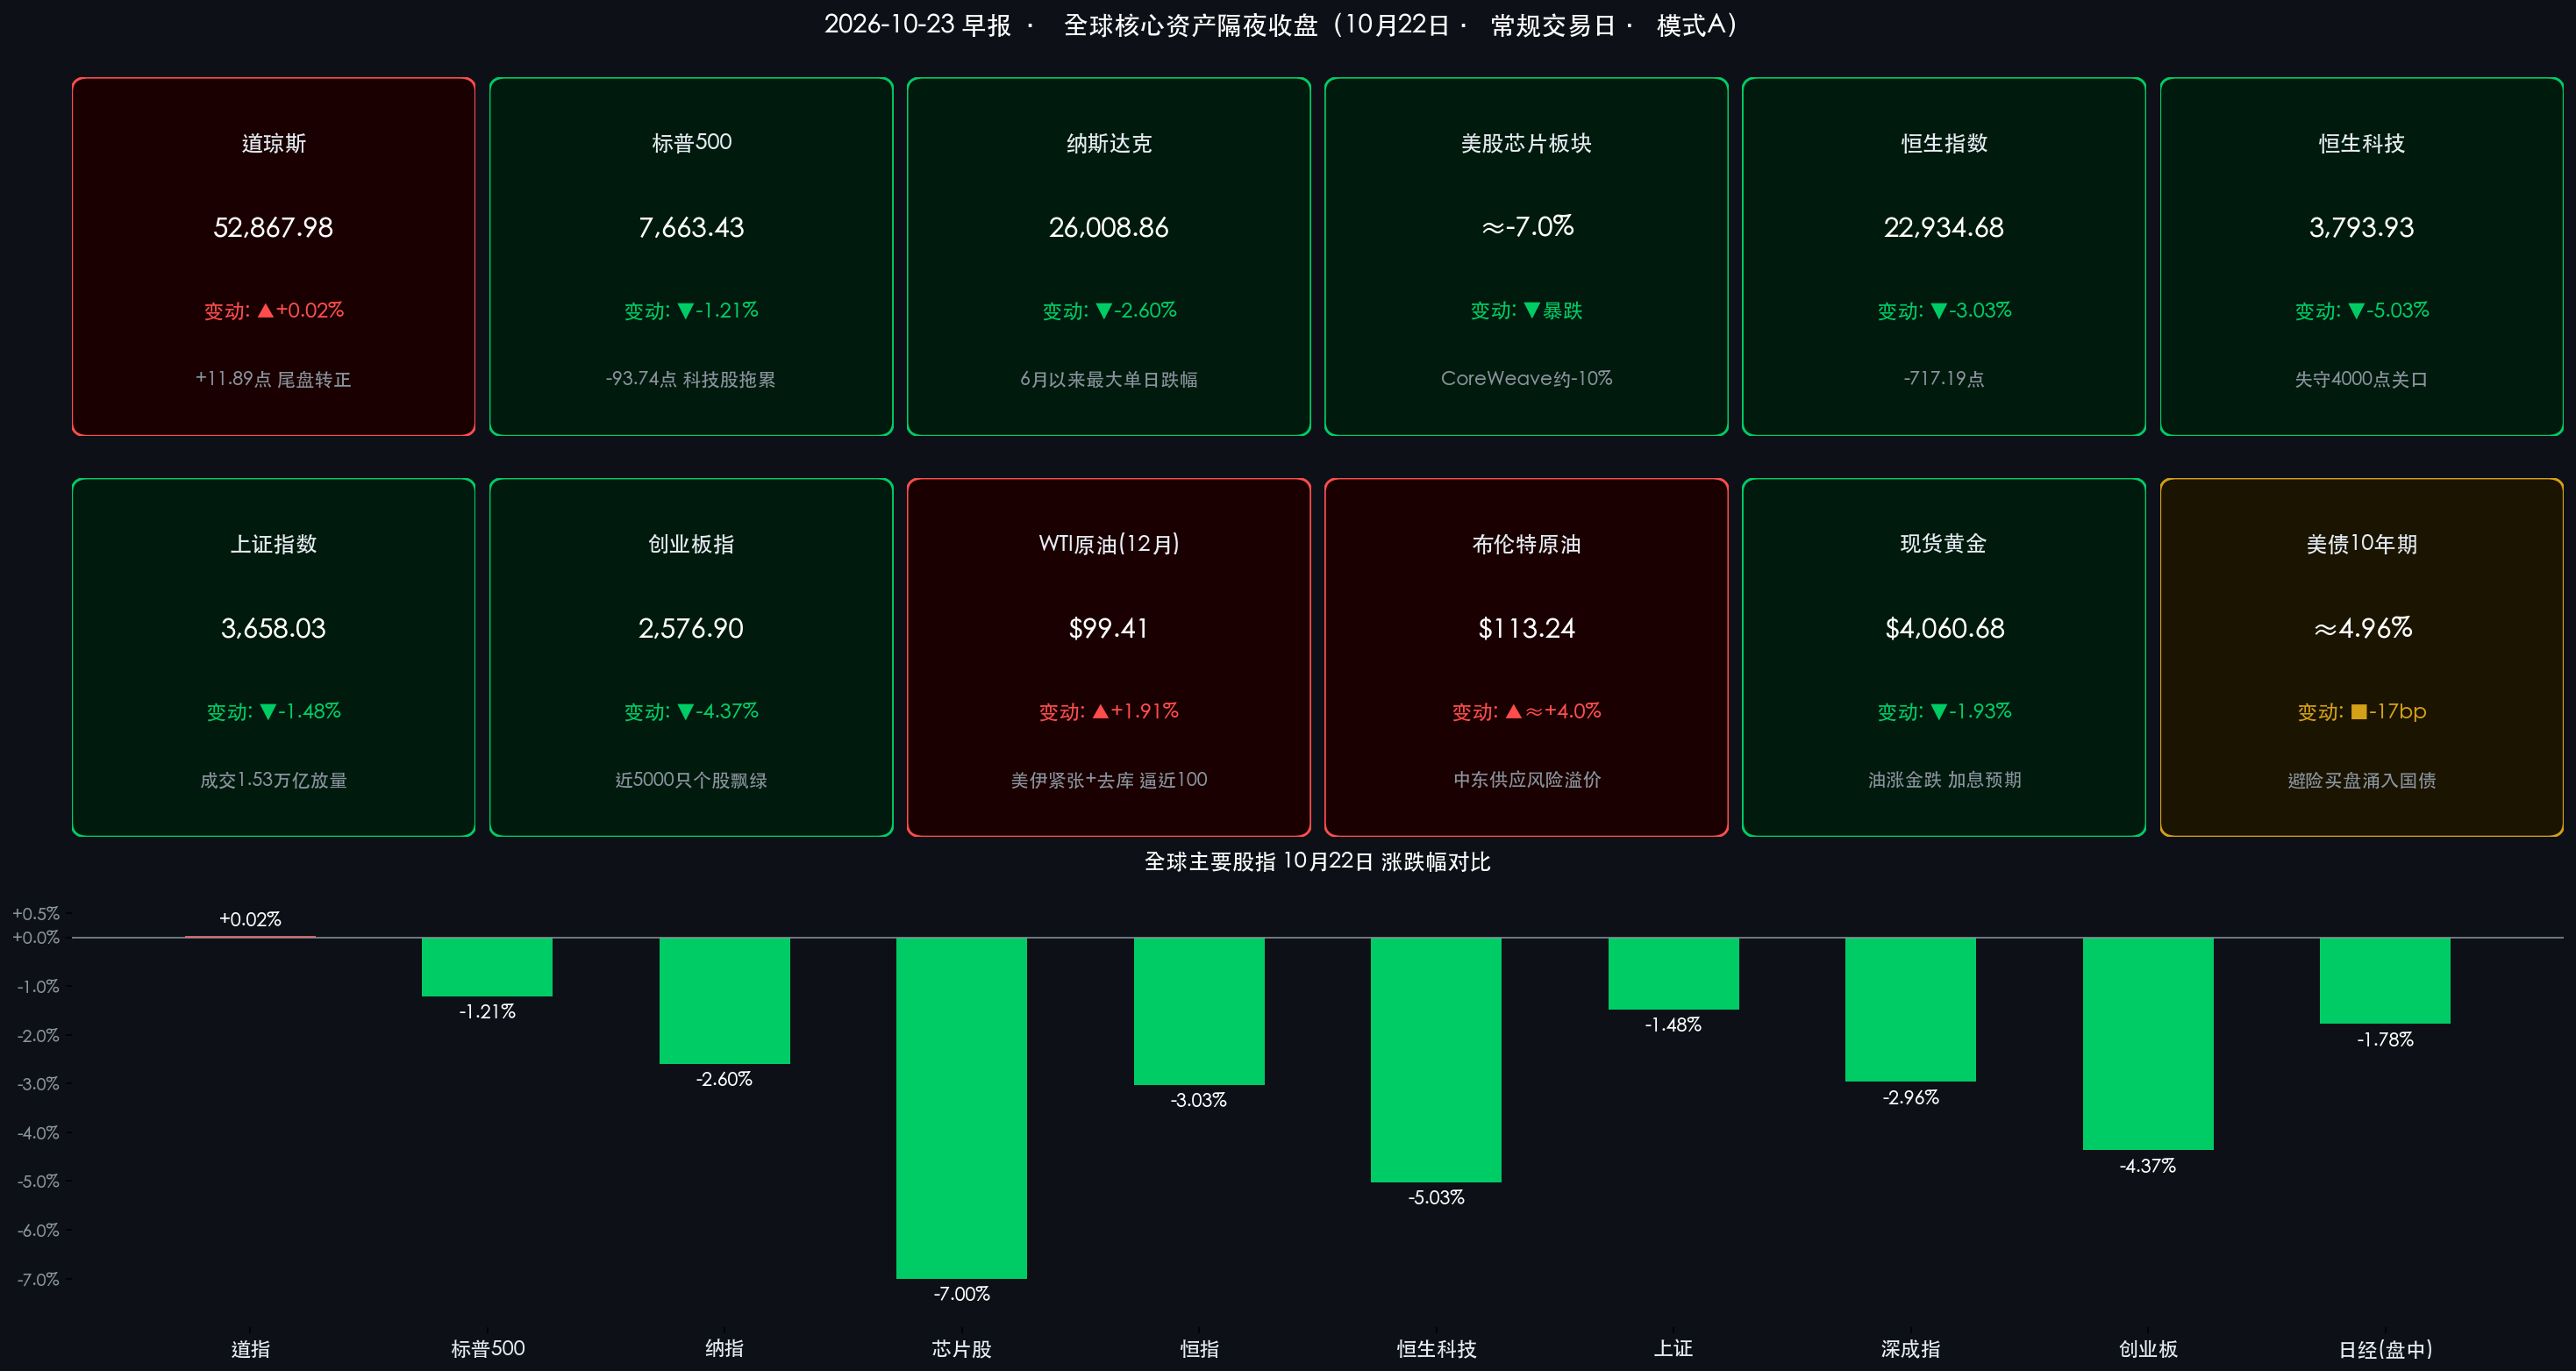Click the 纳指 bar at -2.60%

(724, 1001)
